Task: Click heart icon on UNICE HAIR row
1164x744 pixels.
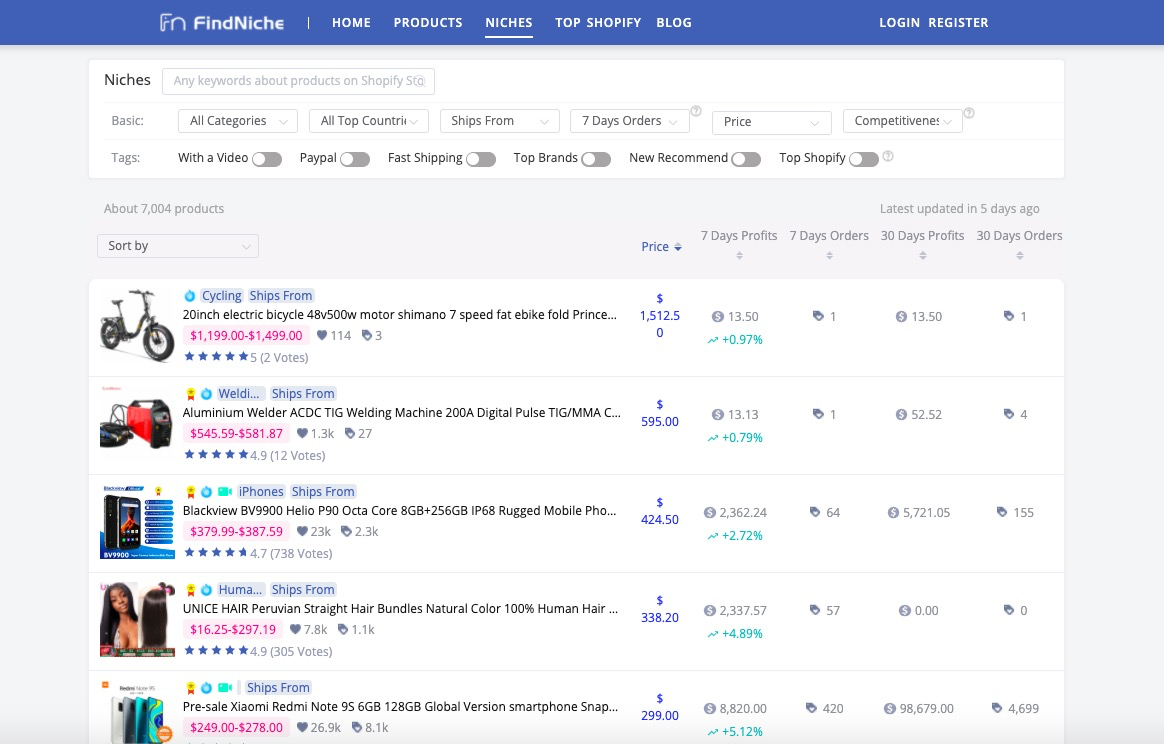Action: click(x=295, y=629)
